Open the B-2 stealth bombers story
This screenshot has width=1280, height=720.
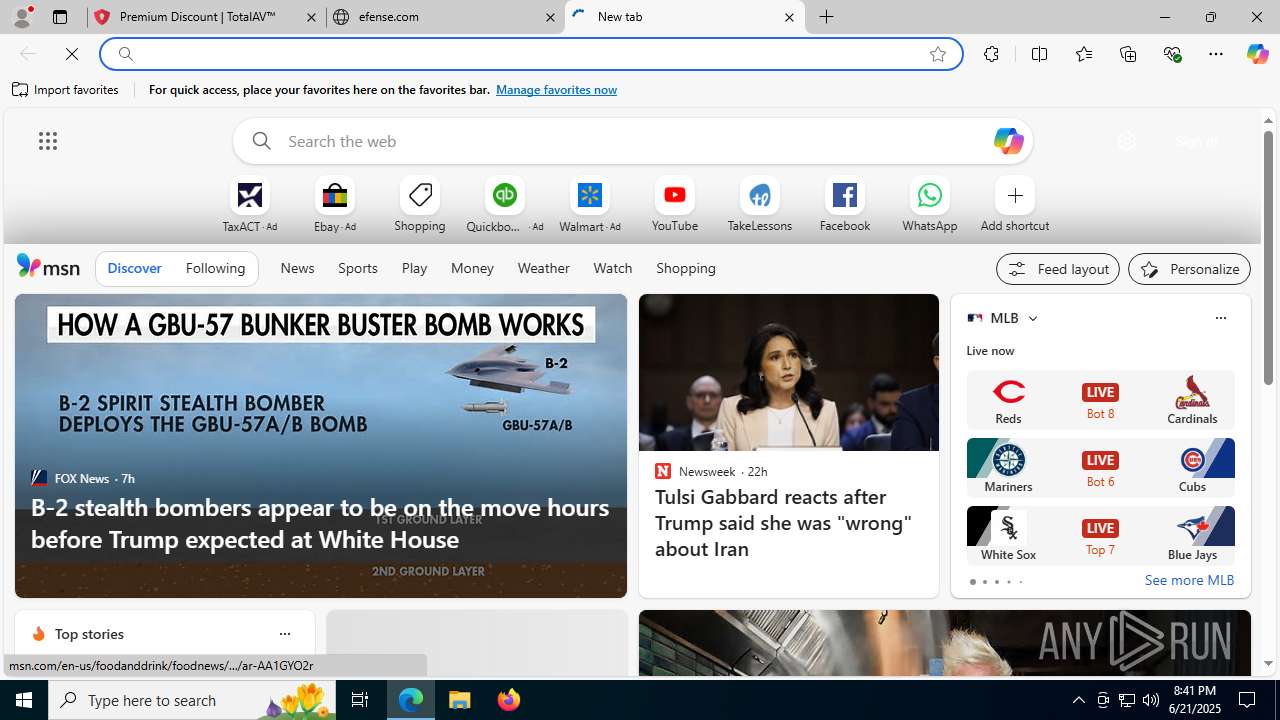click(x=320, y=523)
